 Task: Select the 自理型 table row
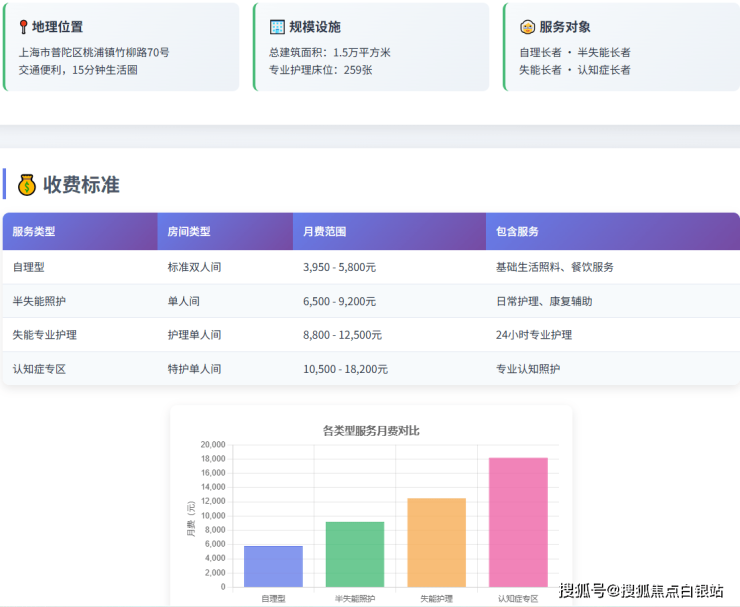tap(370, 267)
